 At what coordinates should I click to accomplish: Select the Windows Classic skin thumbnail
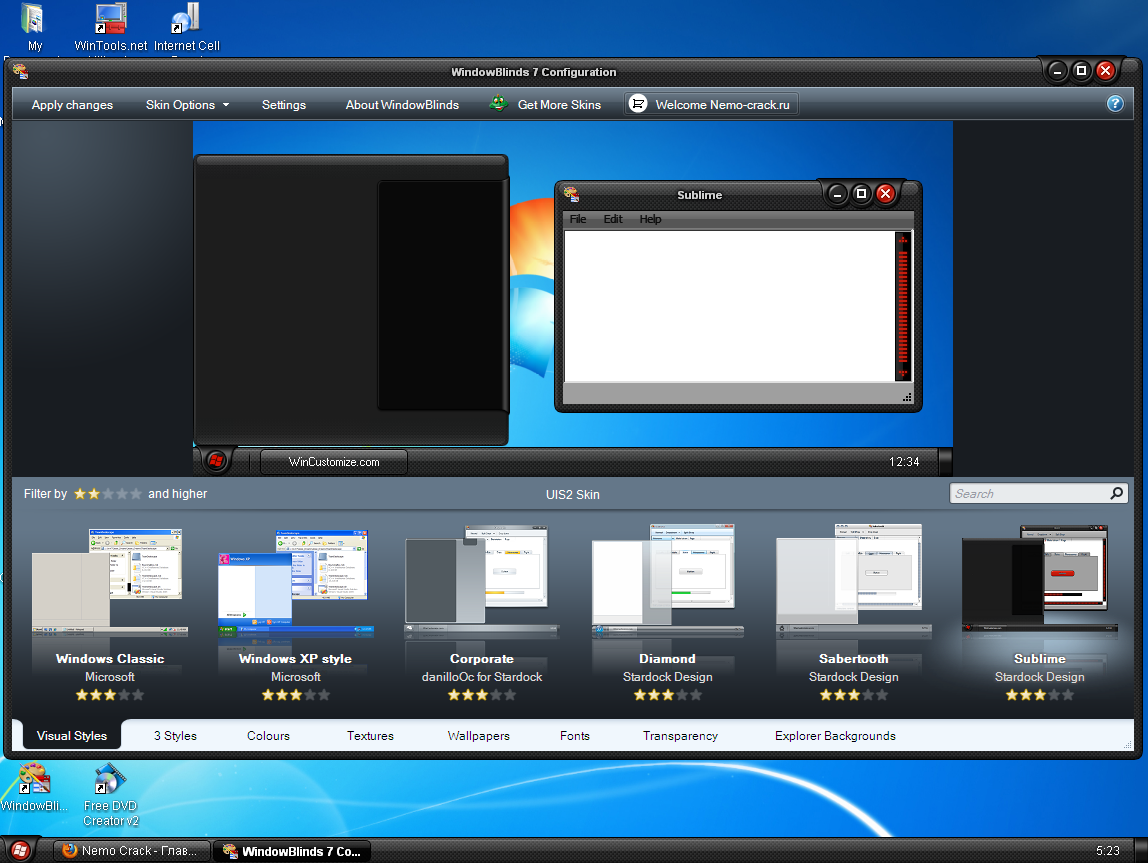tap(108, 583)
